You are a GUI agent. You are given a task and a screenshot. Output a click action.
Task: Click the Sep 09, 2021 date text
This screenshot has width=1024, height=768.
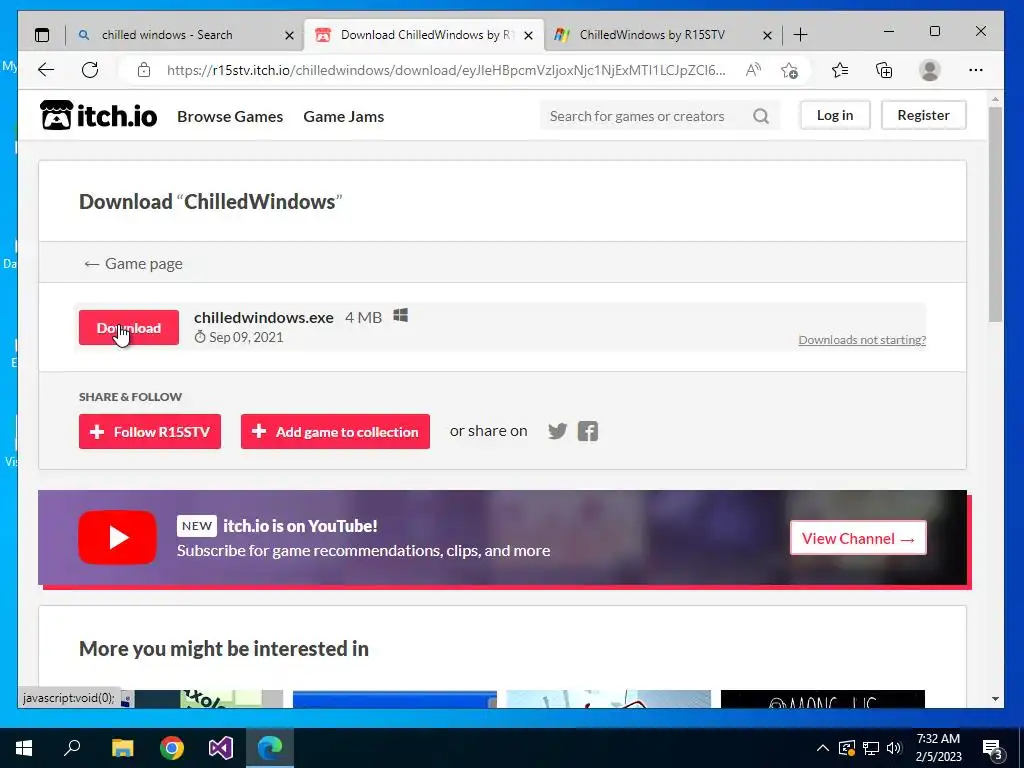[246, 337]
